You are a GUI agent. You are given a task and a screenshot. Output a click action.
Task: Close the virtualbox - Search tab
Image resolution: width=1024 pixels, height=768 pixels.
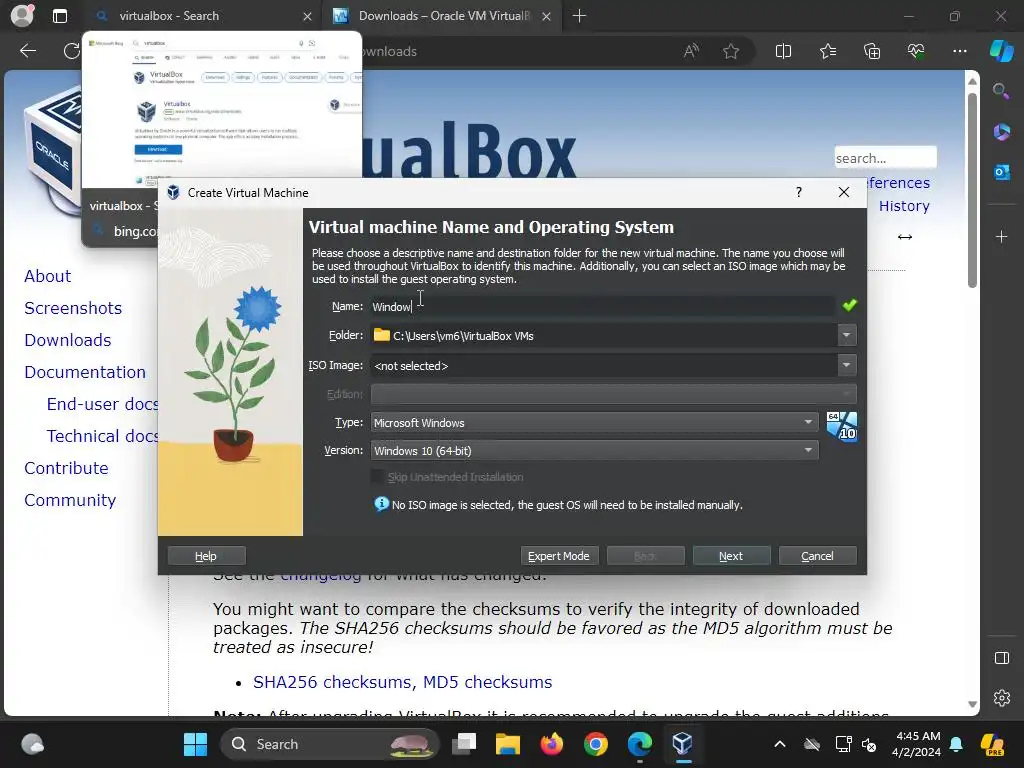307,16
